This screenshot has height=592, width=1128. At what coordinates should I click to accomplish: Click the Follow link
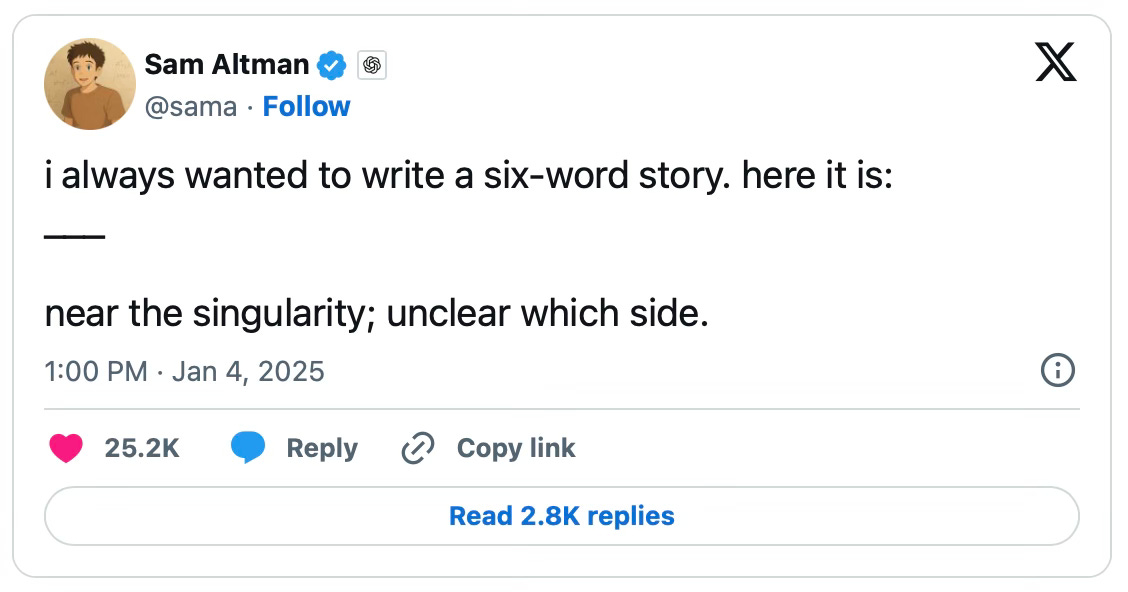306,107
